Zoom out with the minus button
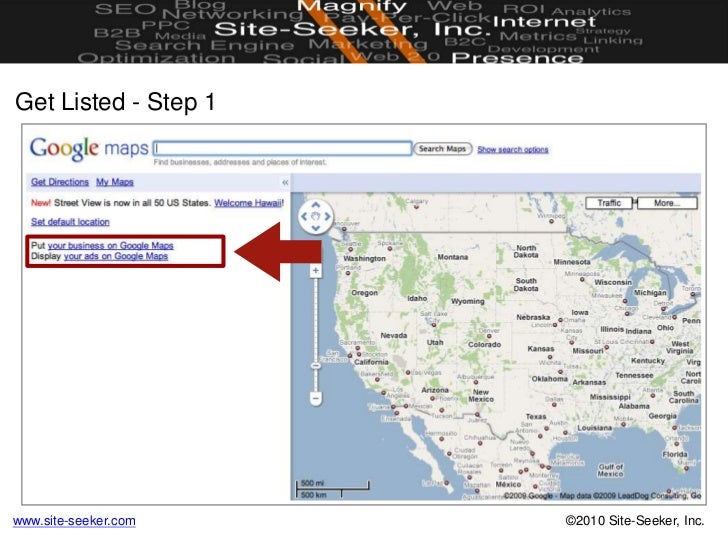 tap(316, 398)
